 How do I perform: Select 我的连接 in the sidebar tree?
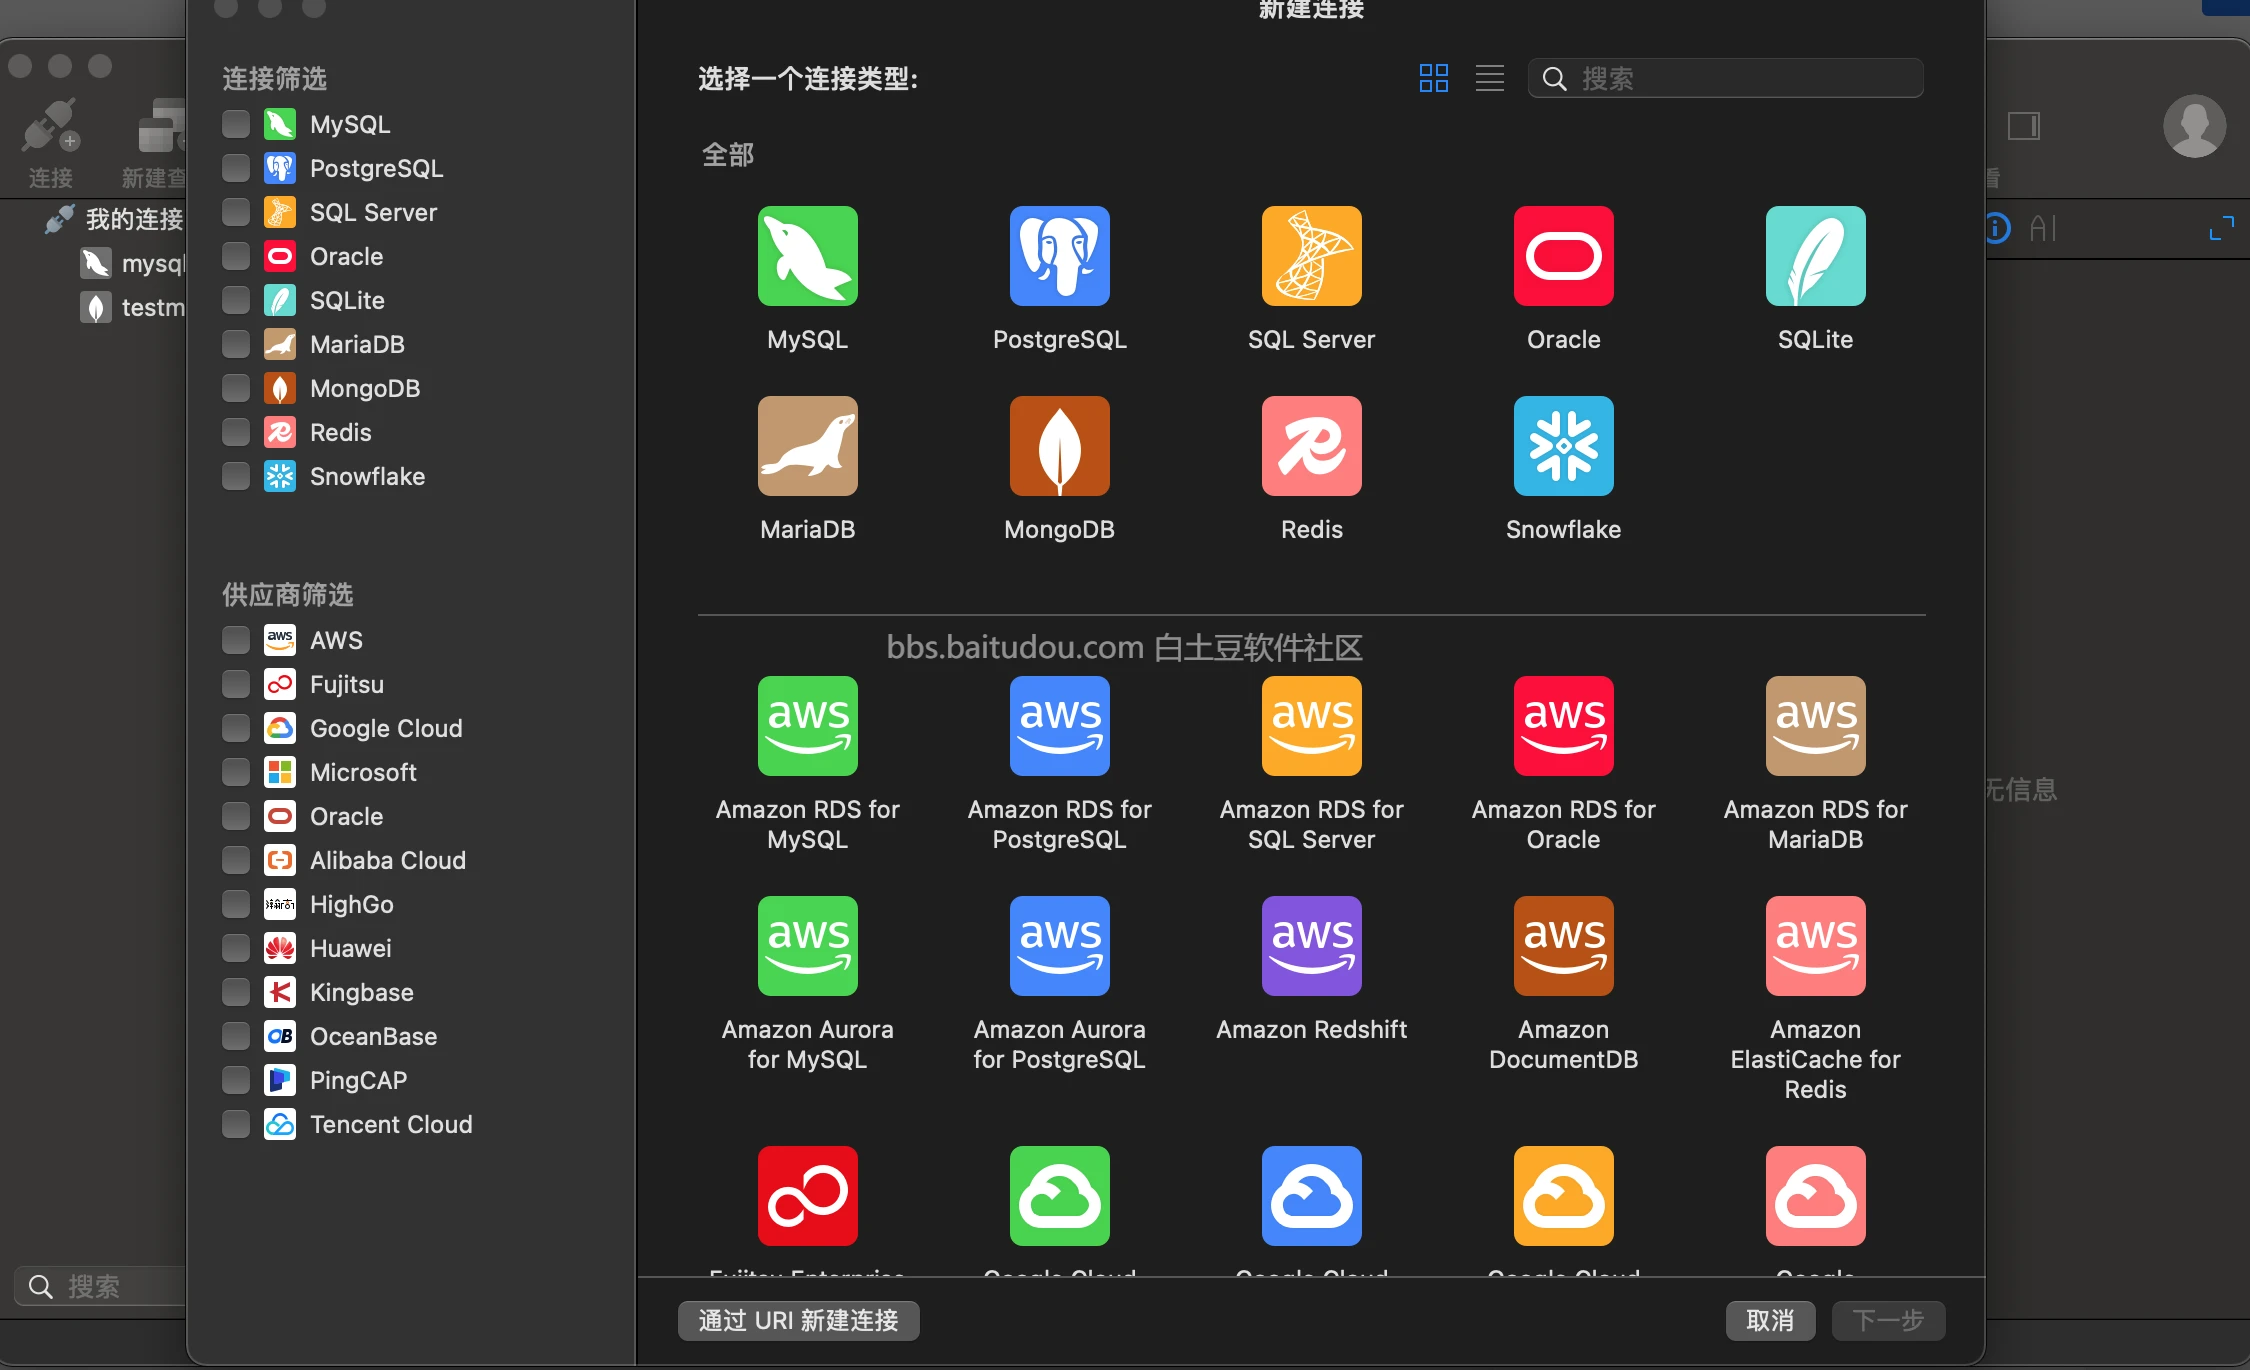point(134,219)
